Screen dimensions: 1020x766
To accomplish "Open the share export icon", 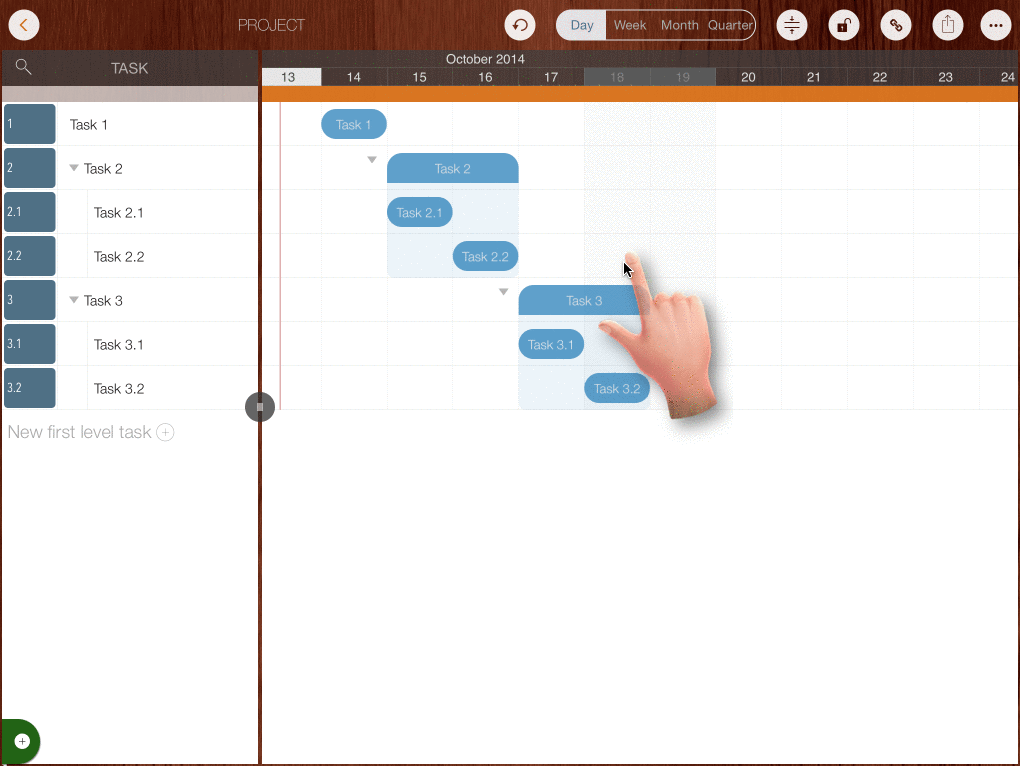I will click(947, 25).
